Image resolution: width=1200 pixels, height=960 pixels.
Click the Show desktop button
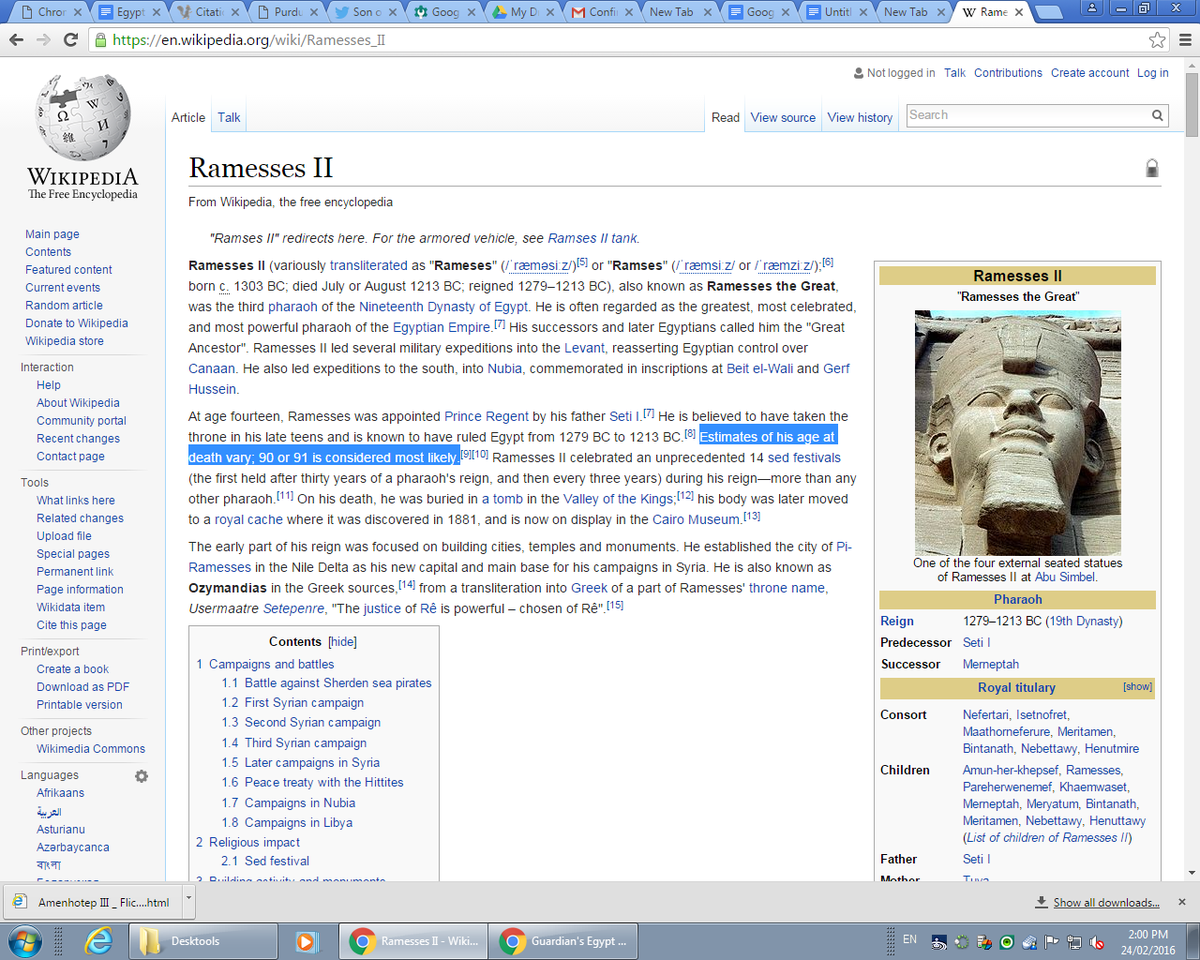point(1192,941)
